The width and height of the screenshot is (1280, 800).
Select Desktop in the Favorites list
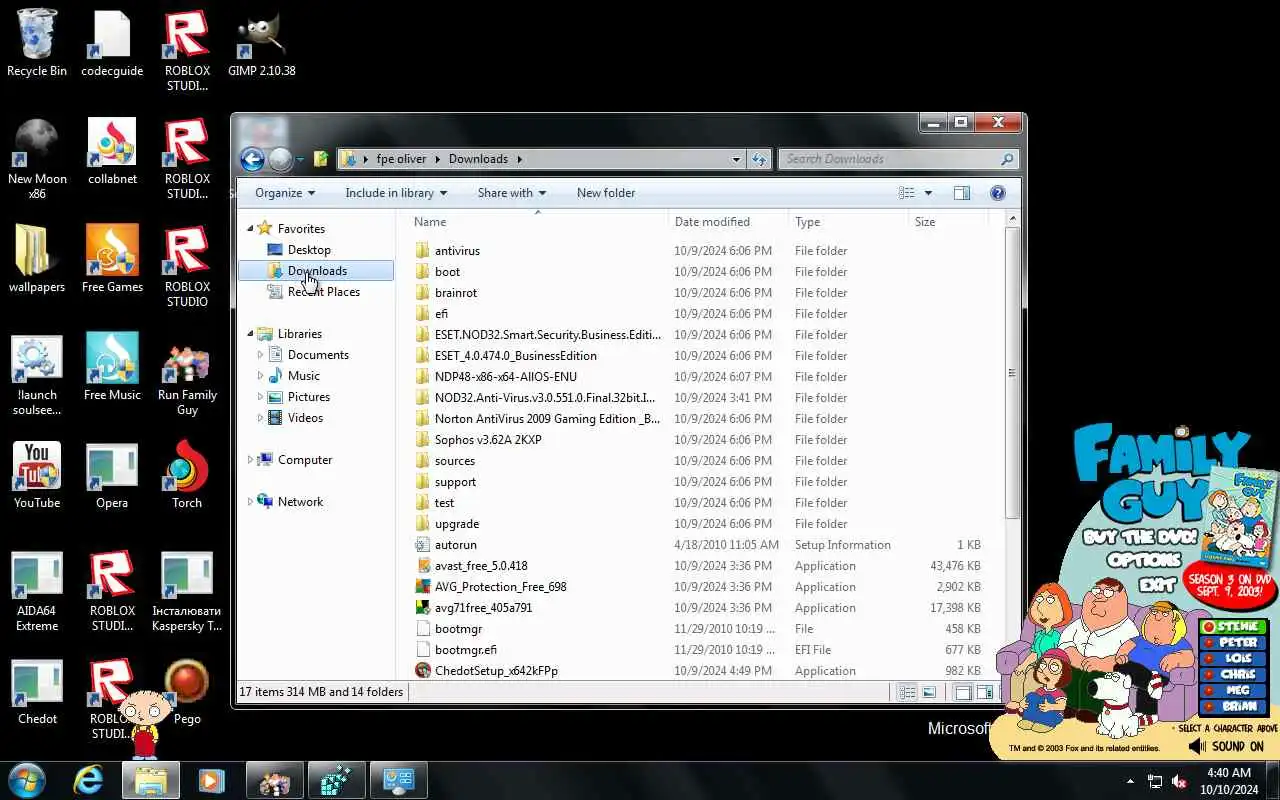309,250
